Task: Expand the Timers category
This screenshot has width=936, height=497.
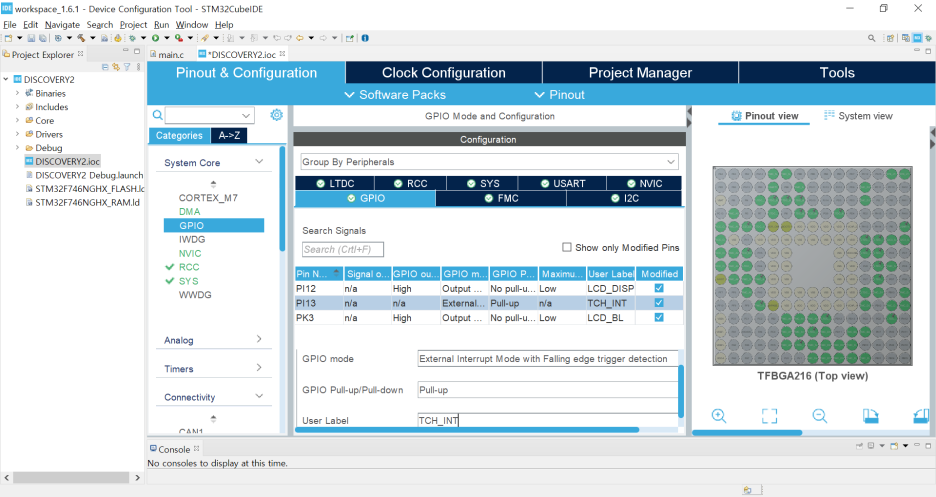Action: 259,368
